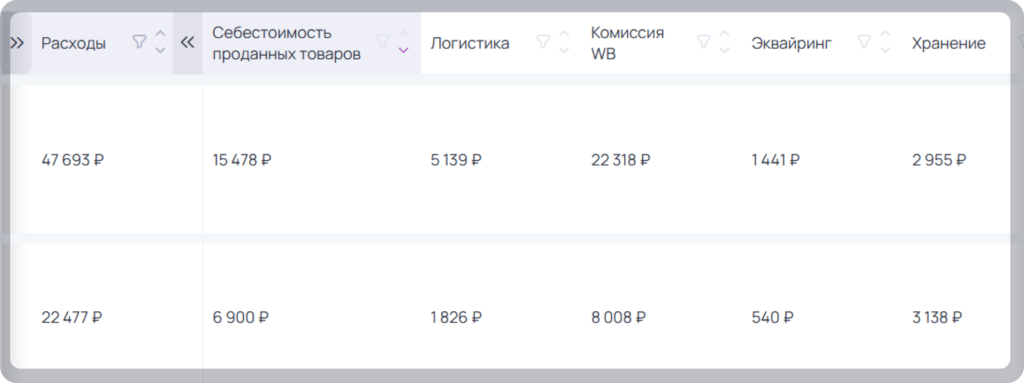1024x383 pixels.
Task: Sort Себестоимость descending with the purple down arrow
Action: tap(404, 50)
